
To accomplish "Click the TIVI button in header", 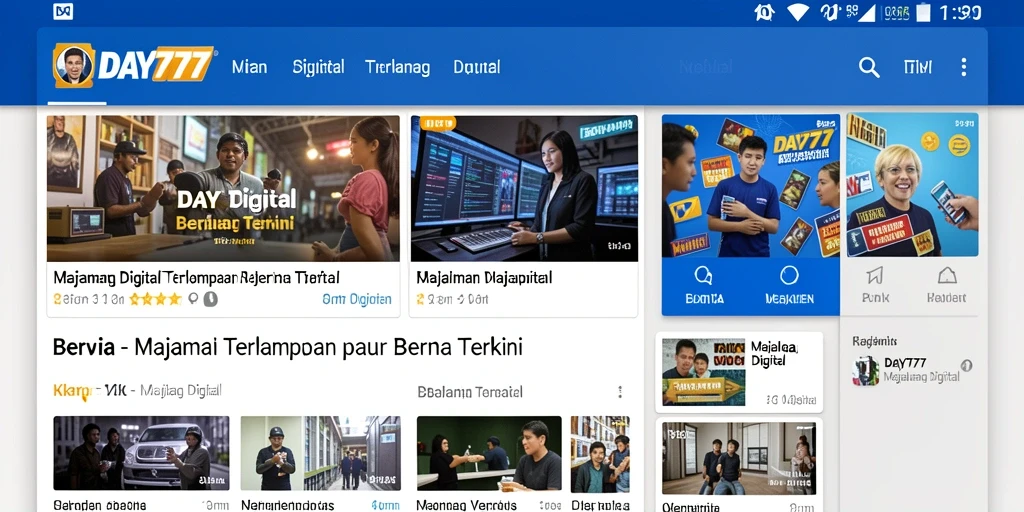I will tap(918, 67).
